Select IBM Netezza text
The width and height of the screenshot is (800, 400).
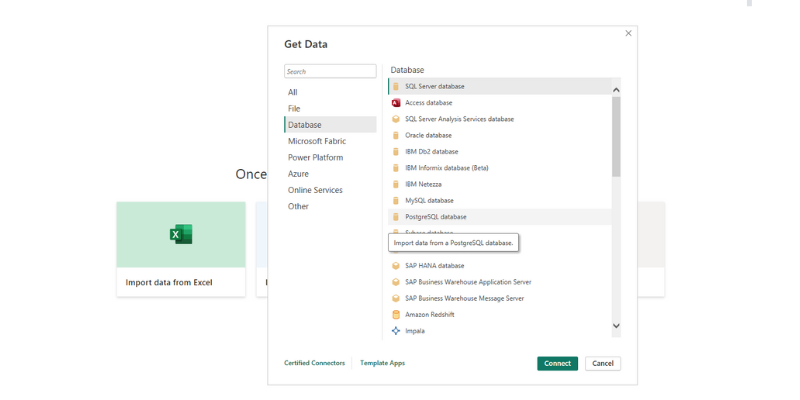(423, 184)
